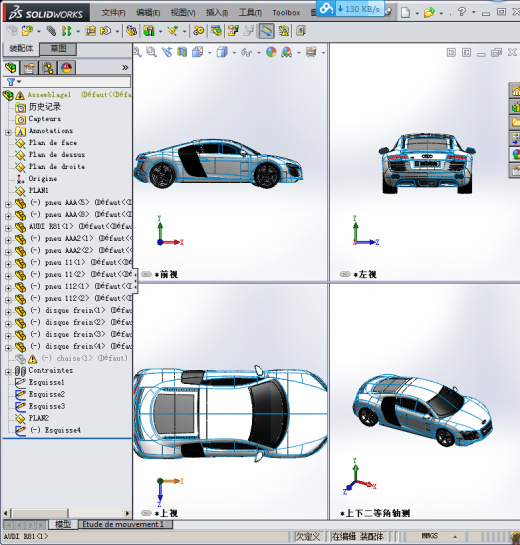Image resolution: width=520 pixels, height=545 pixels.
Task: Open the PropertyManager tab icon
Action: [x=29, y=67]
